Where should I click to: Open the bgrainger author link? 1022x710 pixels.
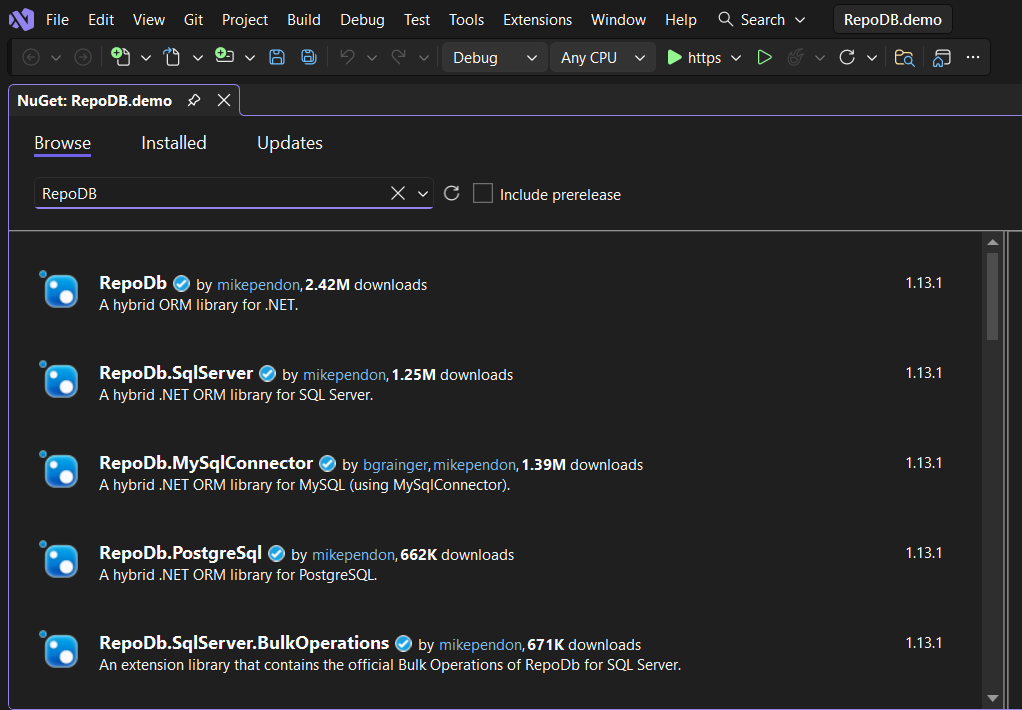point(394,465)
